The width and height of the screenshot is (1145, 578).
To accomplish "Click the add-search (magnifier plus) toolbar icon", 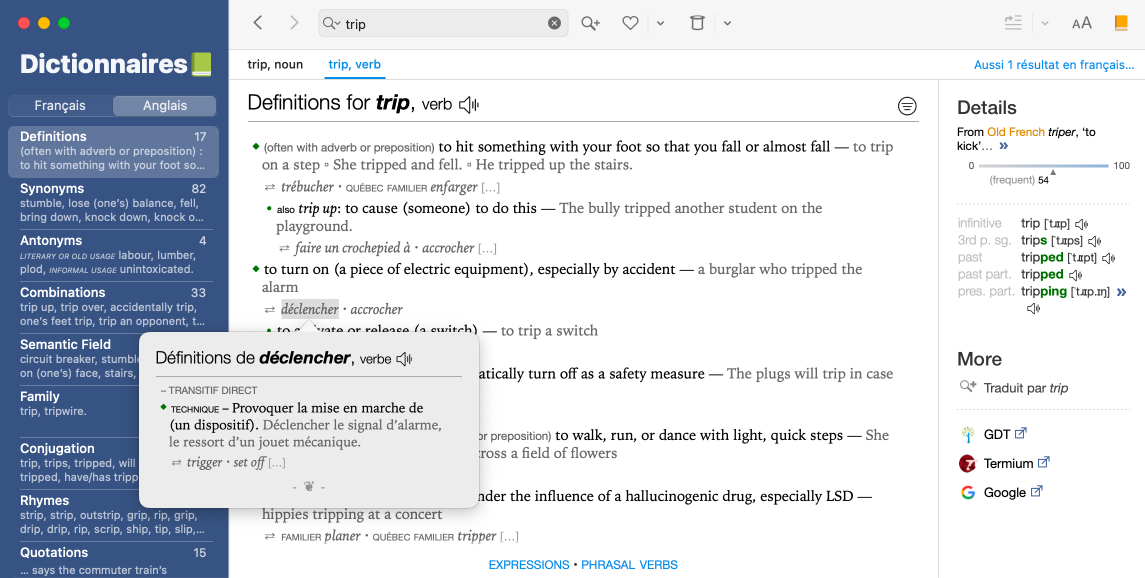I will coord(590,23).
